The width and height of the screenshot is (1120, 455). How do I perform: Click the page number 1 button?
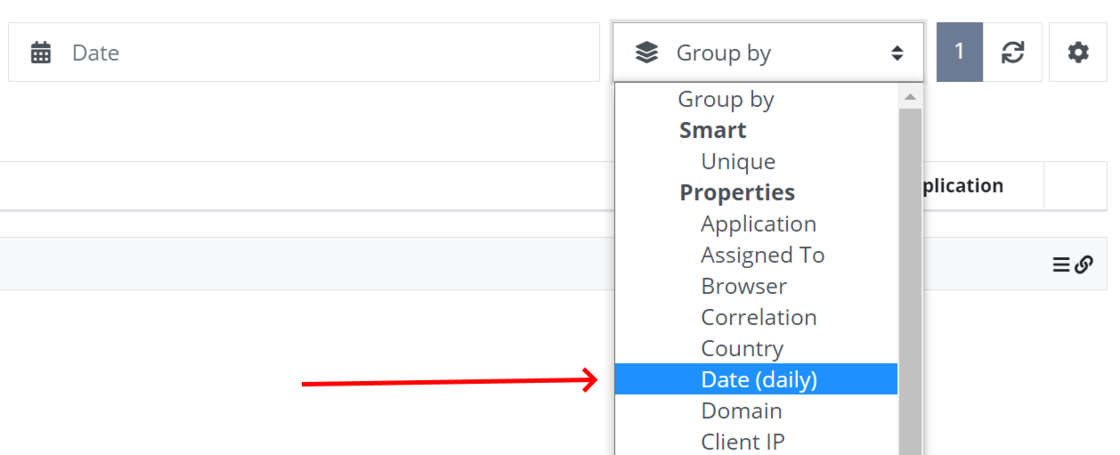pos(959,52)
